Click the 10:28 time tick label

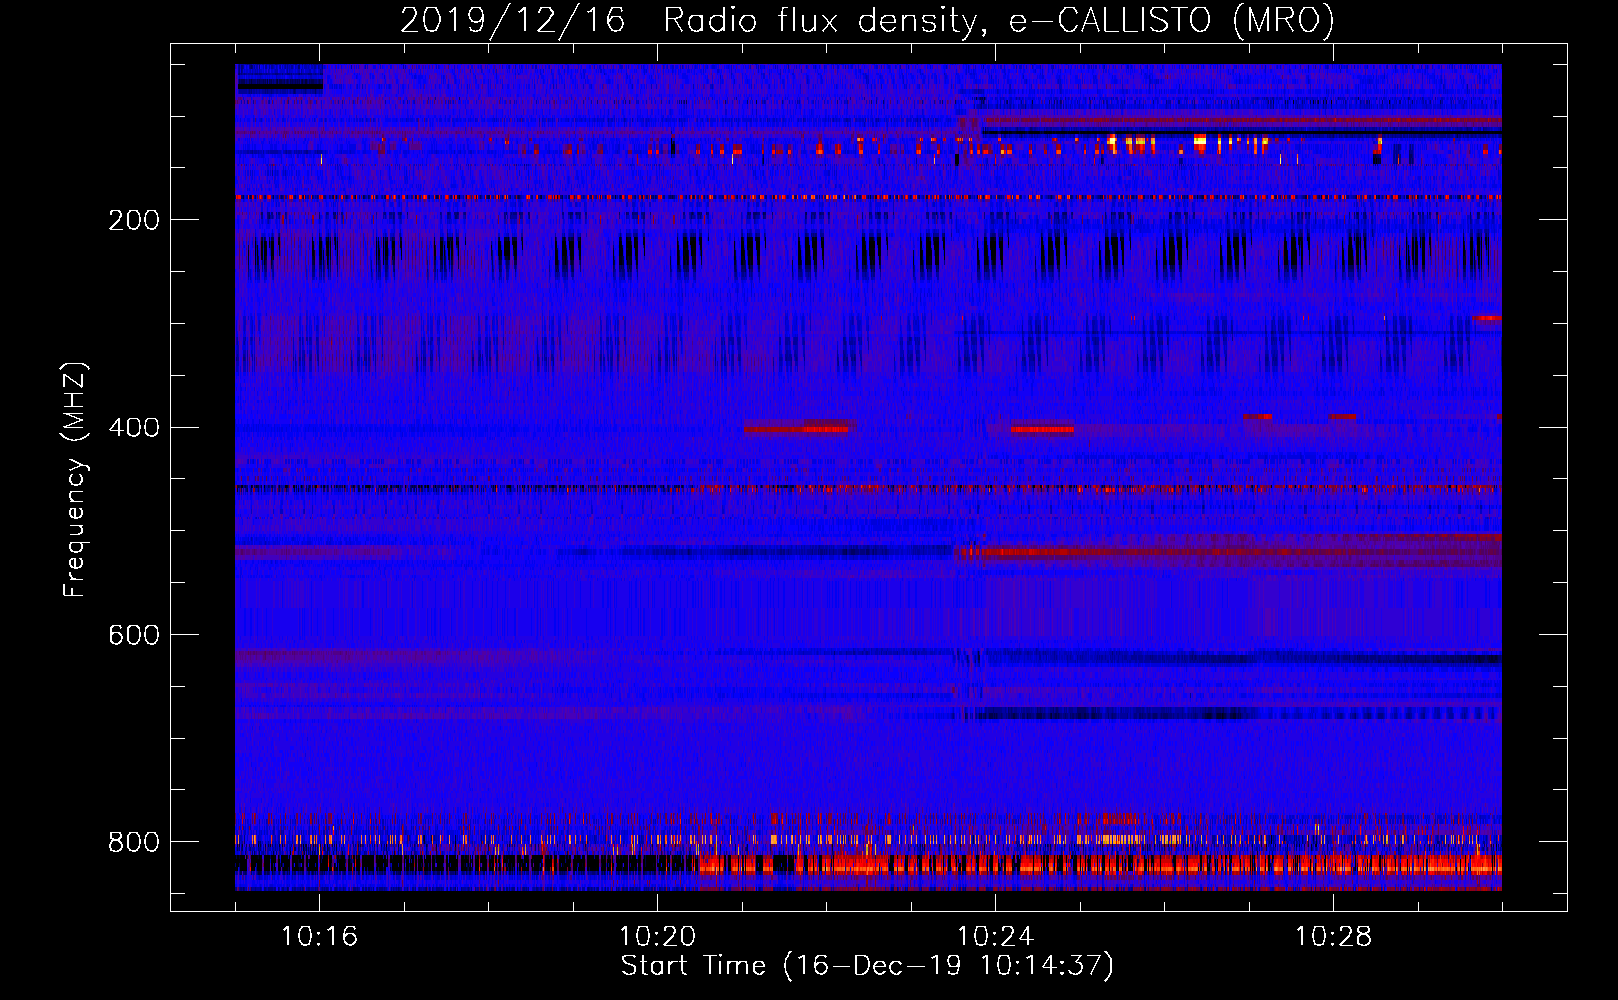tap(1333, 937)
